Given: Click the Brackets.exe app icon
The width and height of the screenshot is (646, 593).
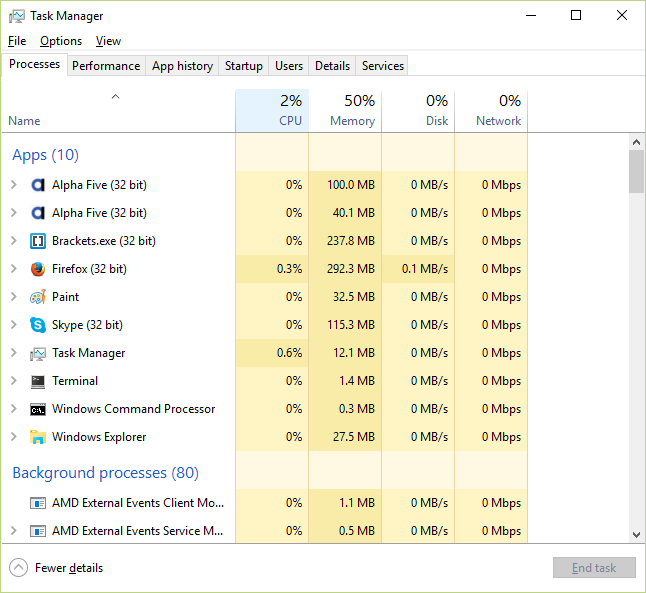Looking at the screenshot, I should tap(38, 241).
